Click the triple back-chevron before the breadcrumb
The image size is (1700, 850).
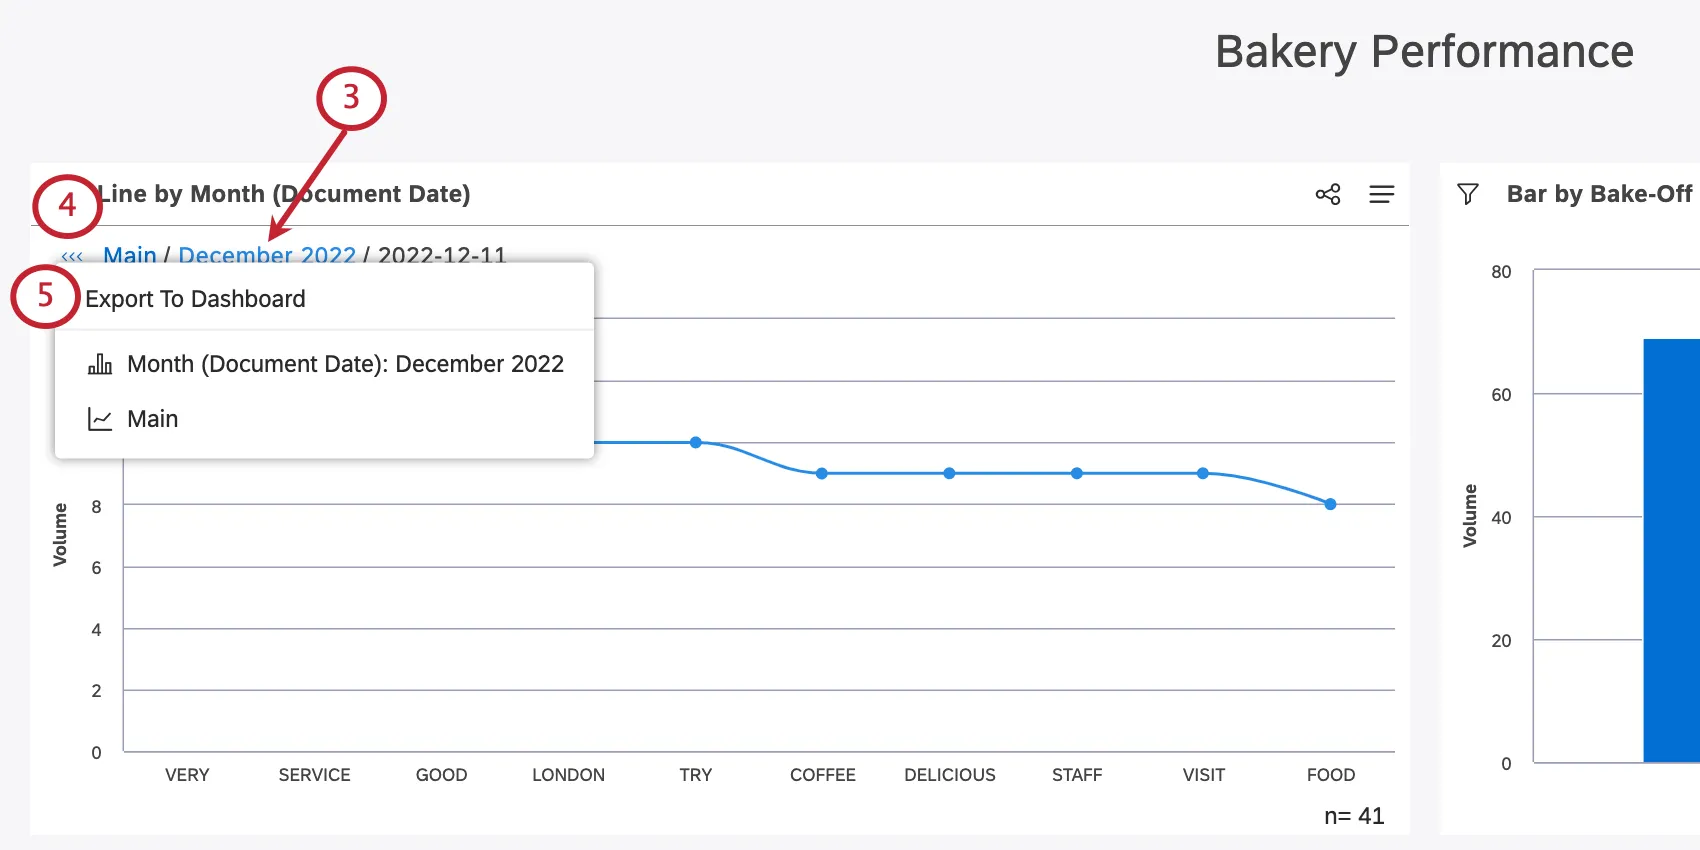pyautogui.click(x=71, y=256)
